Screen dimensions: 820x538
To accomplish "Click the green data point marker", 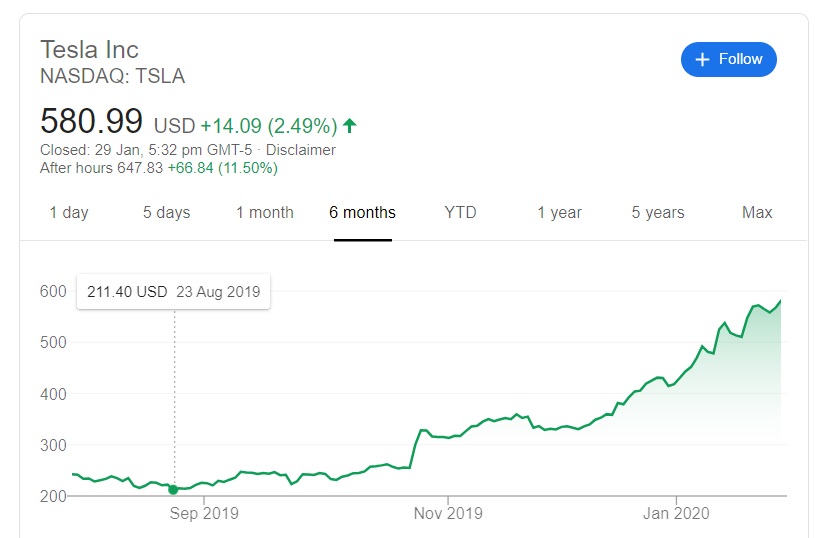I will (x=173, y=489).
